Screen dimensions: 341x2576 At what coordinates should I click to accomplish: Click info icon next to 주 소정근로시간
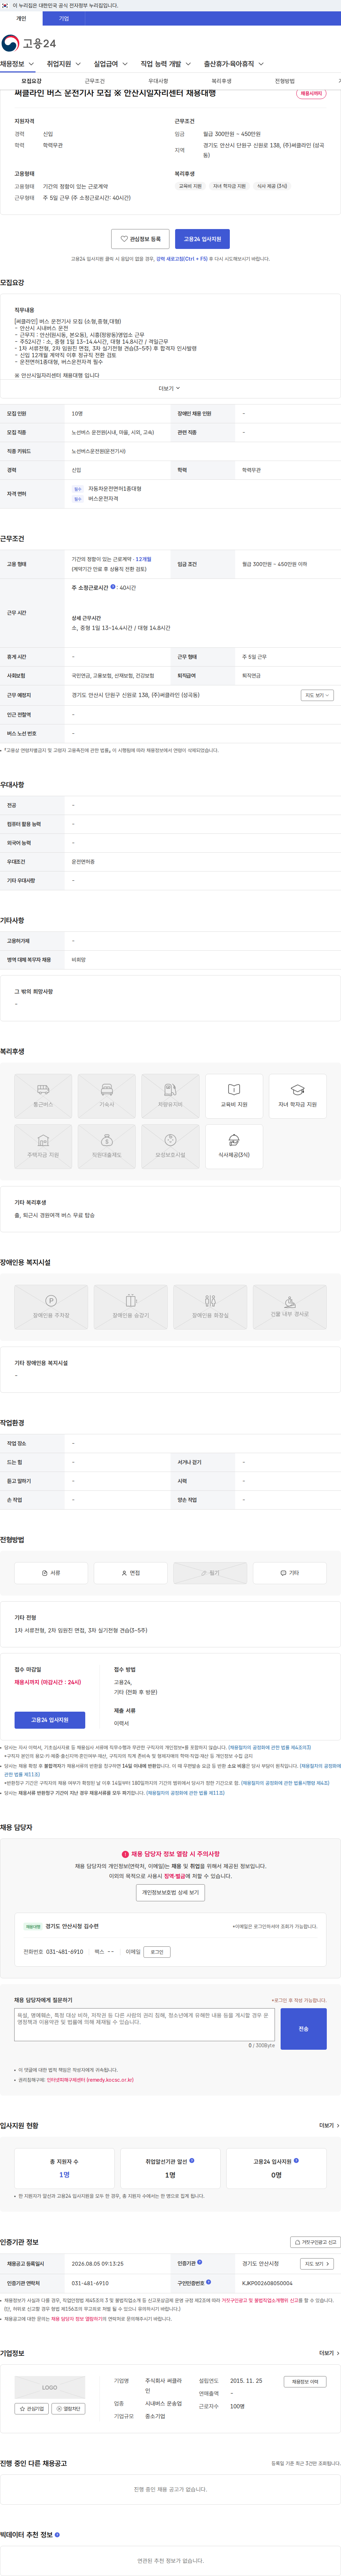113,587
